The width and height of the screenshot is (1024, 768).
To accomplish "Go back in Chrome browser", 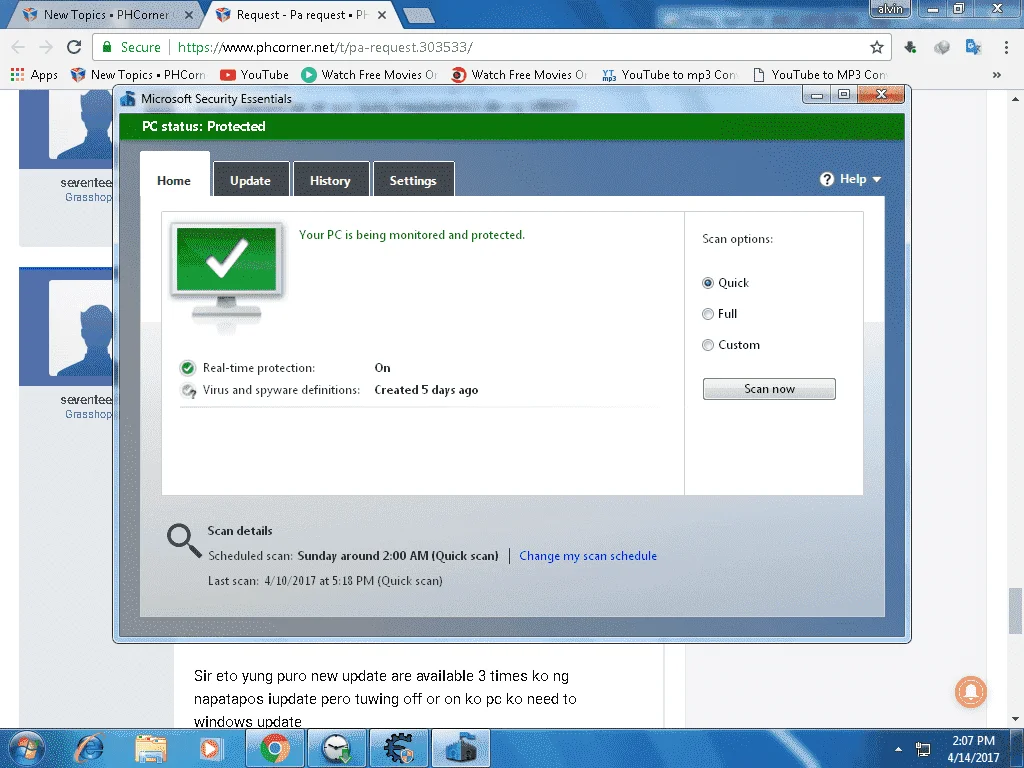I will coord(18,47).
